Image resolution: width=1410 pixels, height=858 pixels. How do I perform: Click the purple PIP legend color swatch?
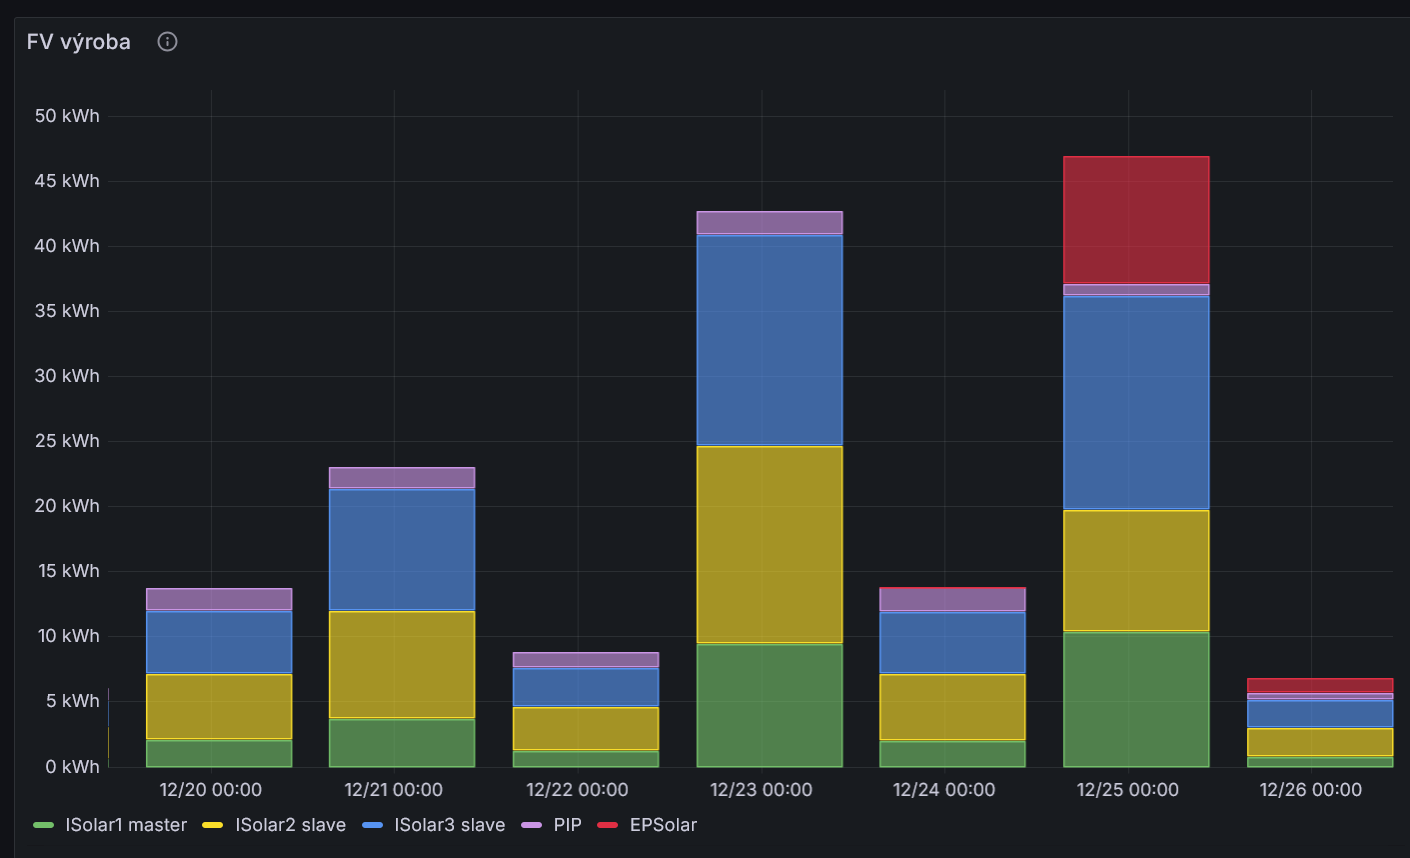tap(531, 825)
